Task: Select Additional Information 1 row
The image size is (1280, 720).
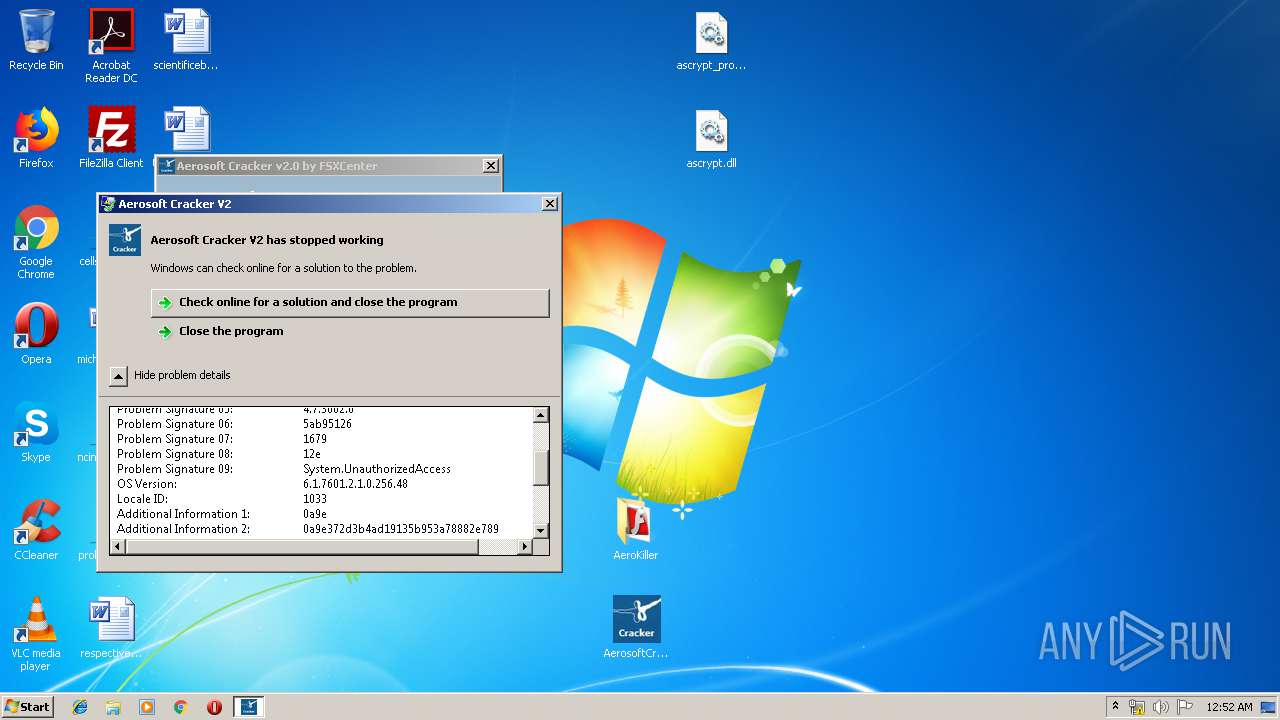Action: (321, 514)
